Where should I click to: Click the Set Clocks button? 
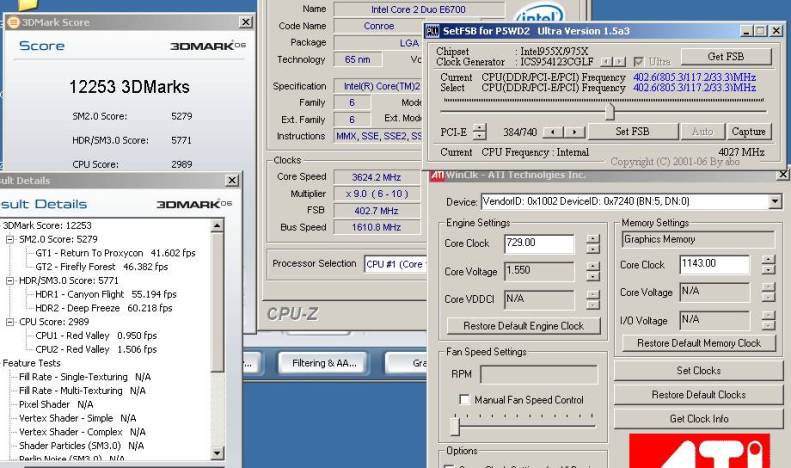pos(699,371)
